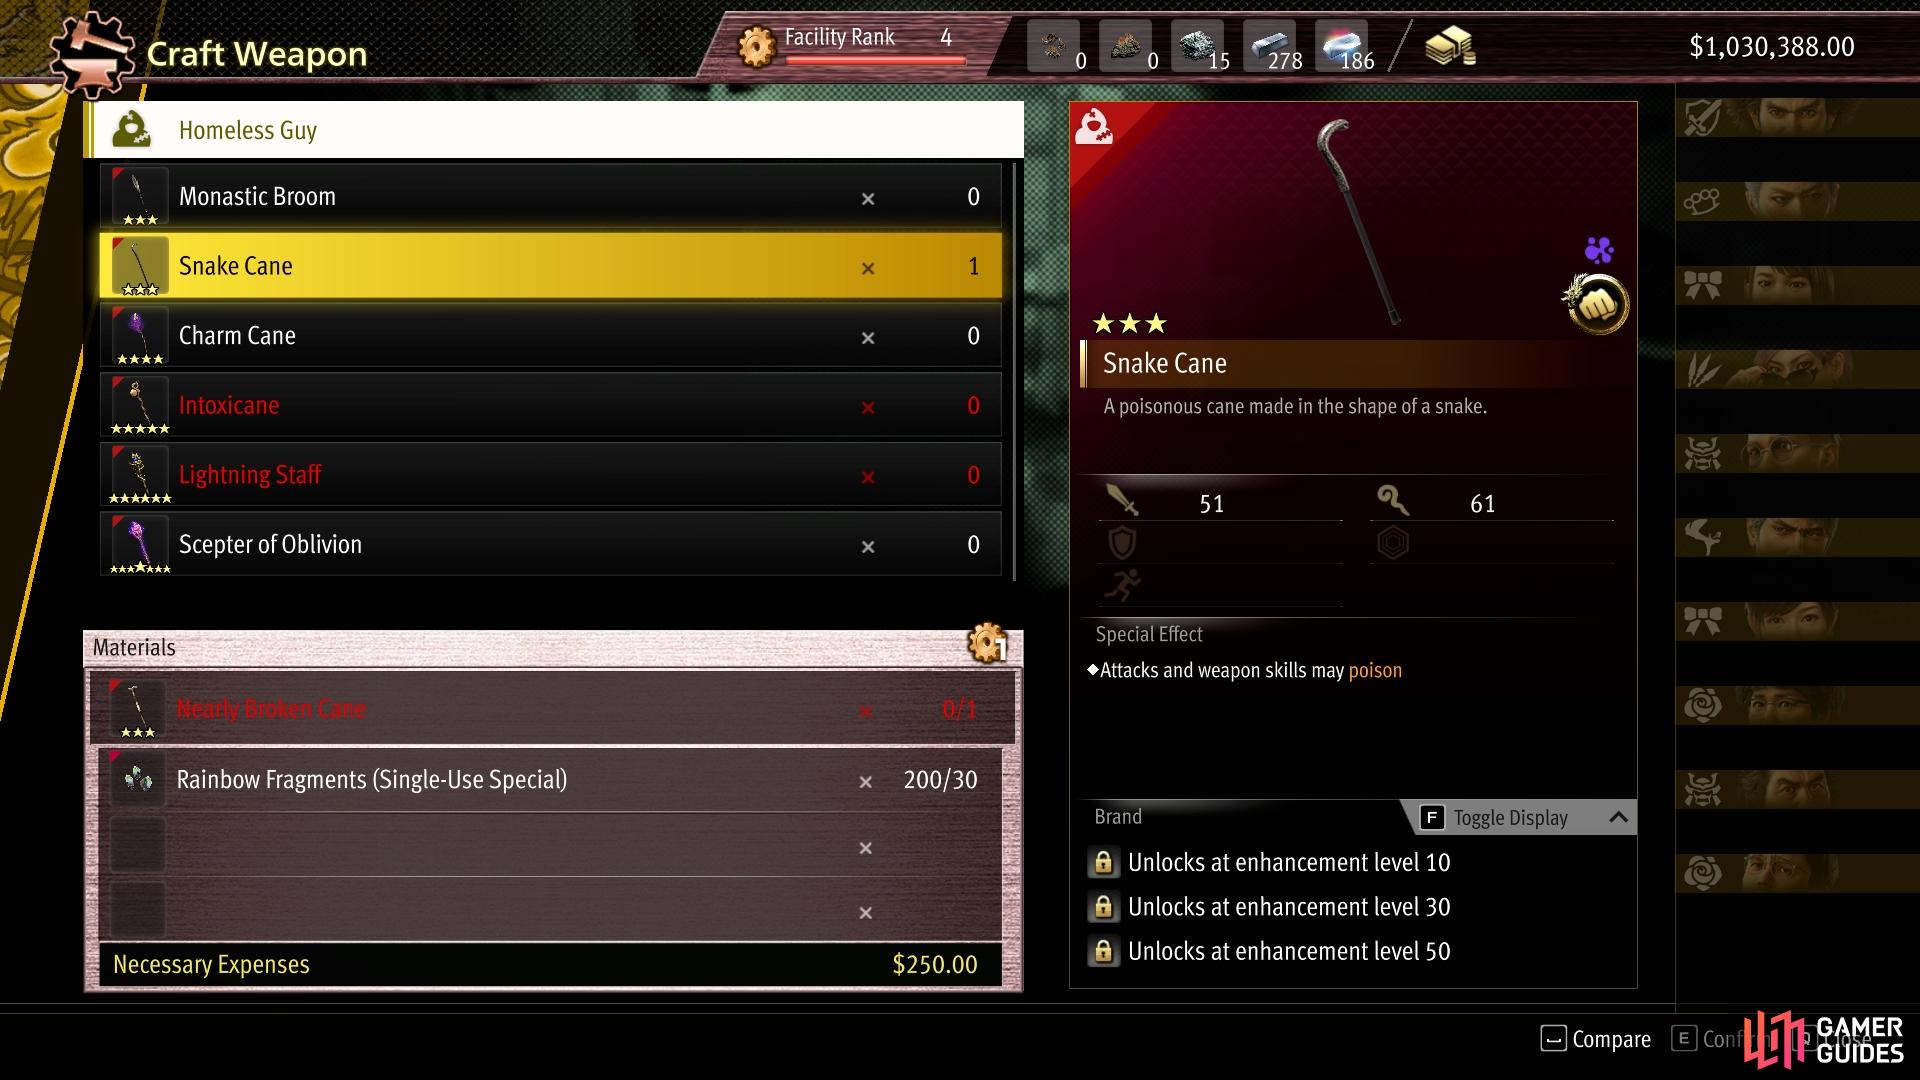Click the Rainbow Fragments material icon
Image resolution: width=1920 pixels, height=1080 pixels.
(x=137, y=779)
